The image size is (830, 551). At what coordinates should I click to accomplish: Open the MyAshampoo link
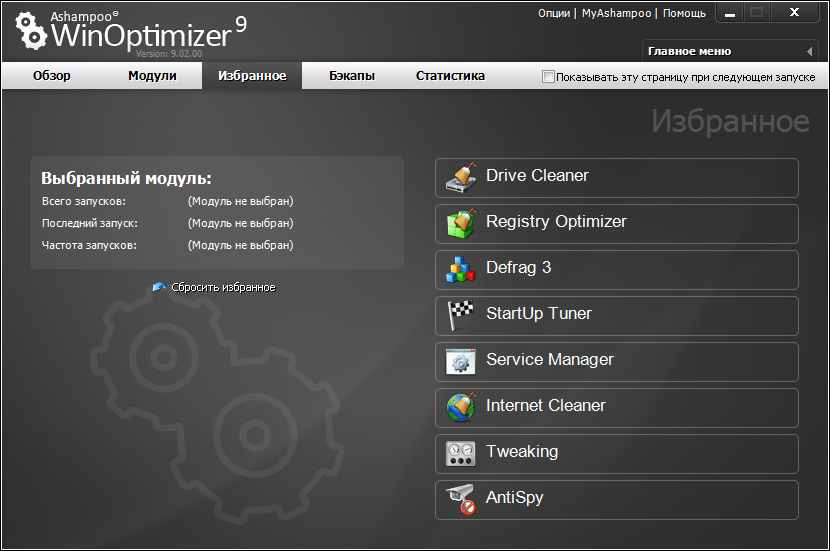pyautogui.click(x=615, y=13)
